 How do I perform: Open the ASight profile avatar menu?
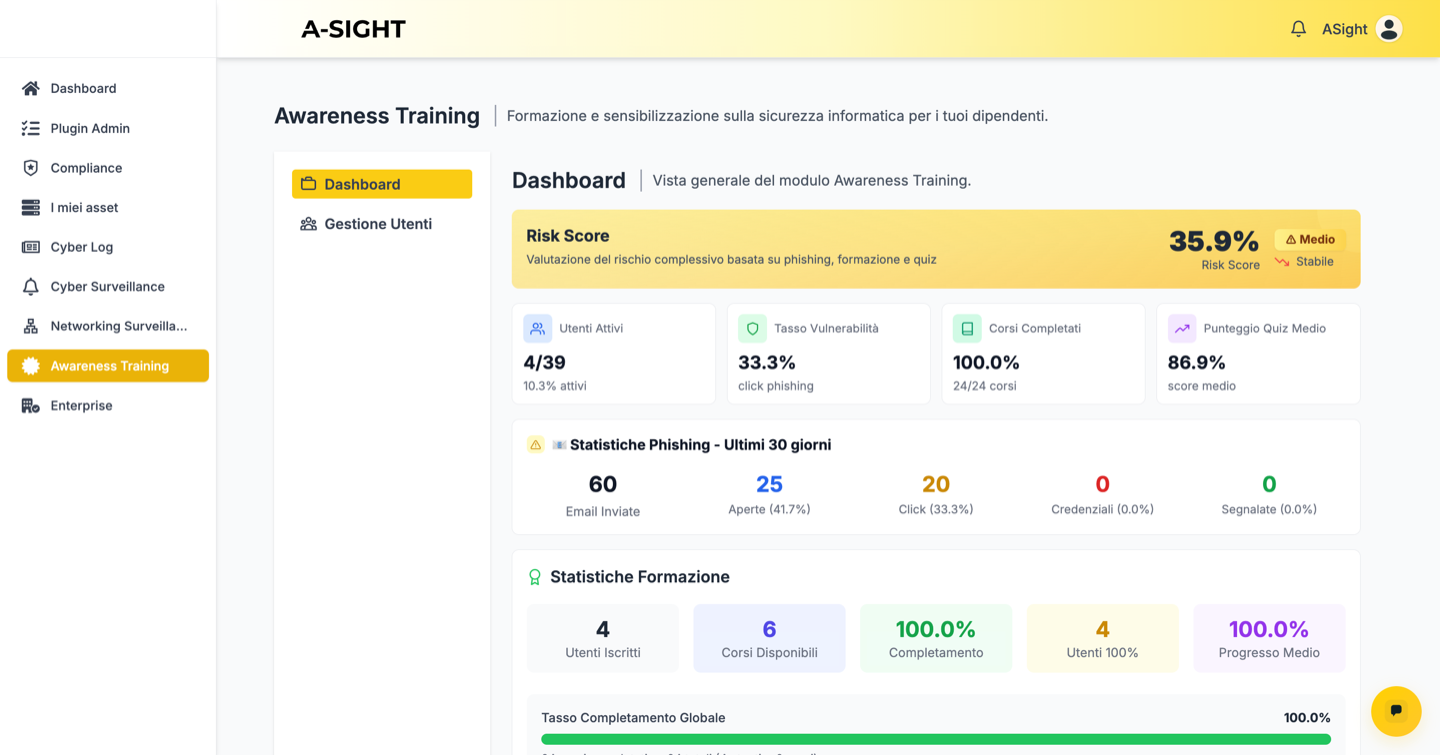point(1388,28)
